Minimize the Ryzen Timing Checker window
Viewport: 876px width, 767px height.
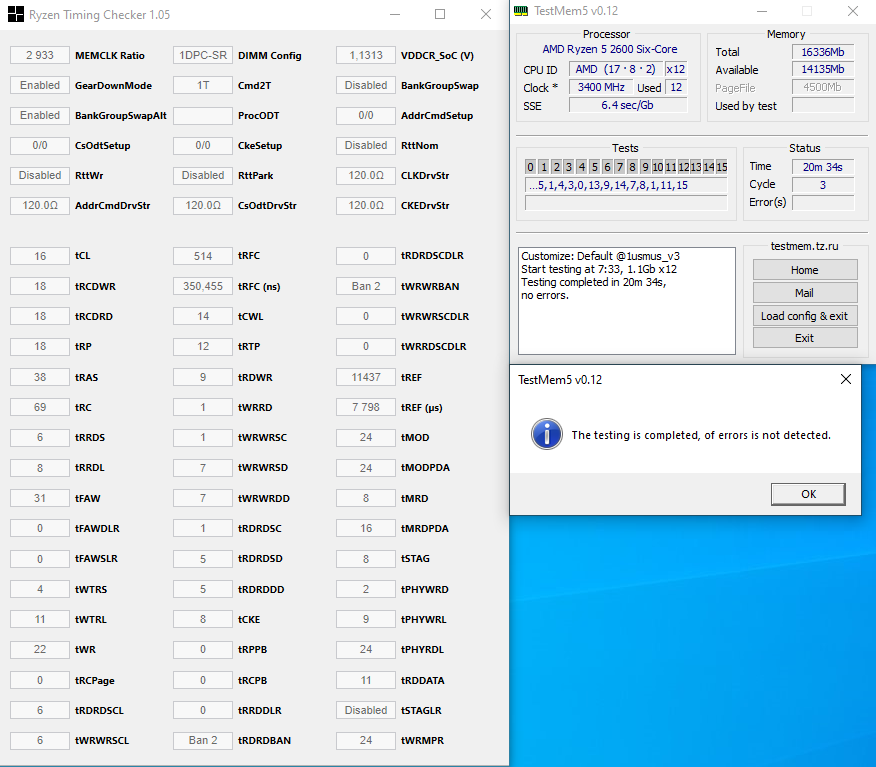click(395, 15)
